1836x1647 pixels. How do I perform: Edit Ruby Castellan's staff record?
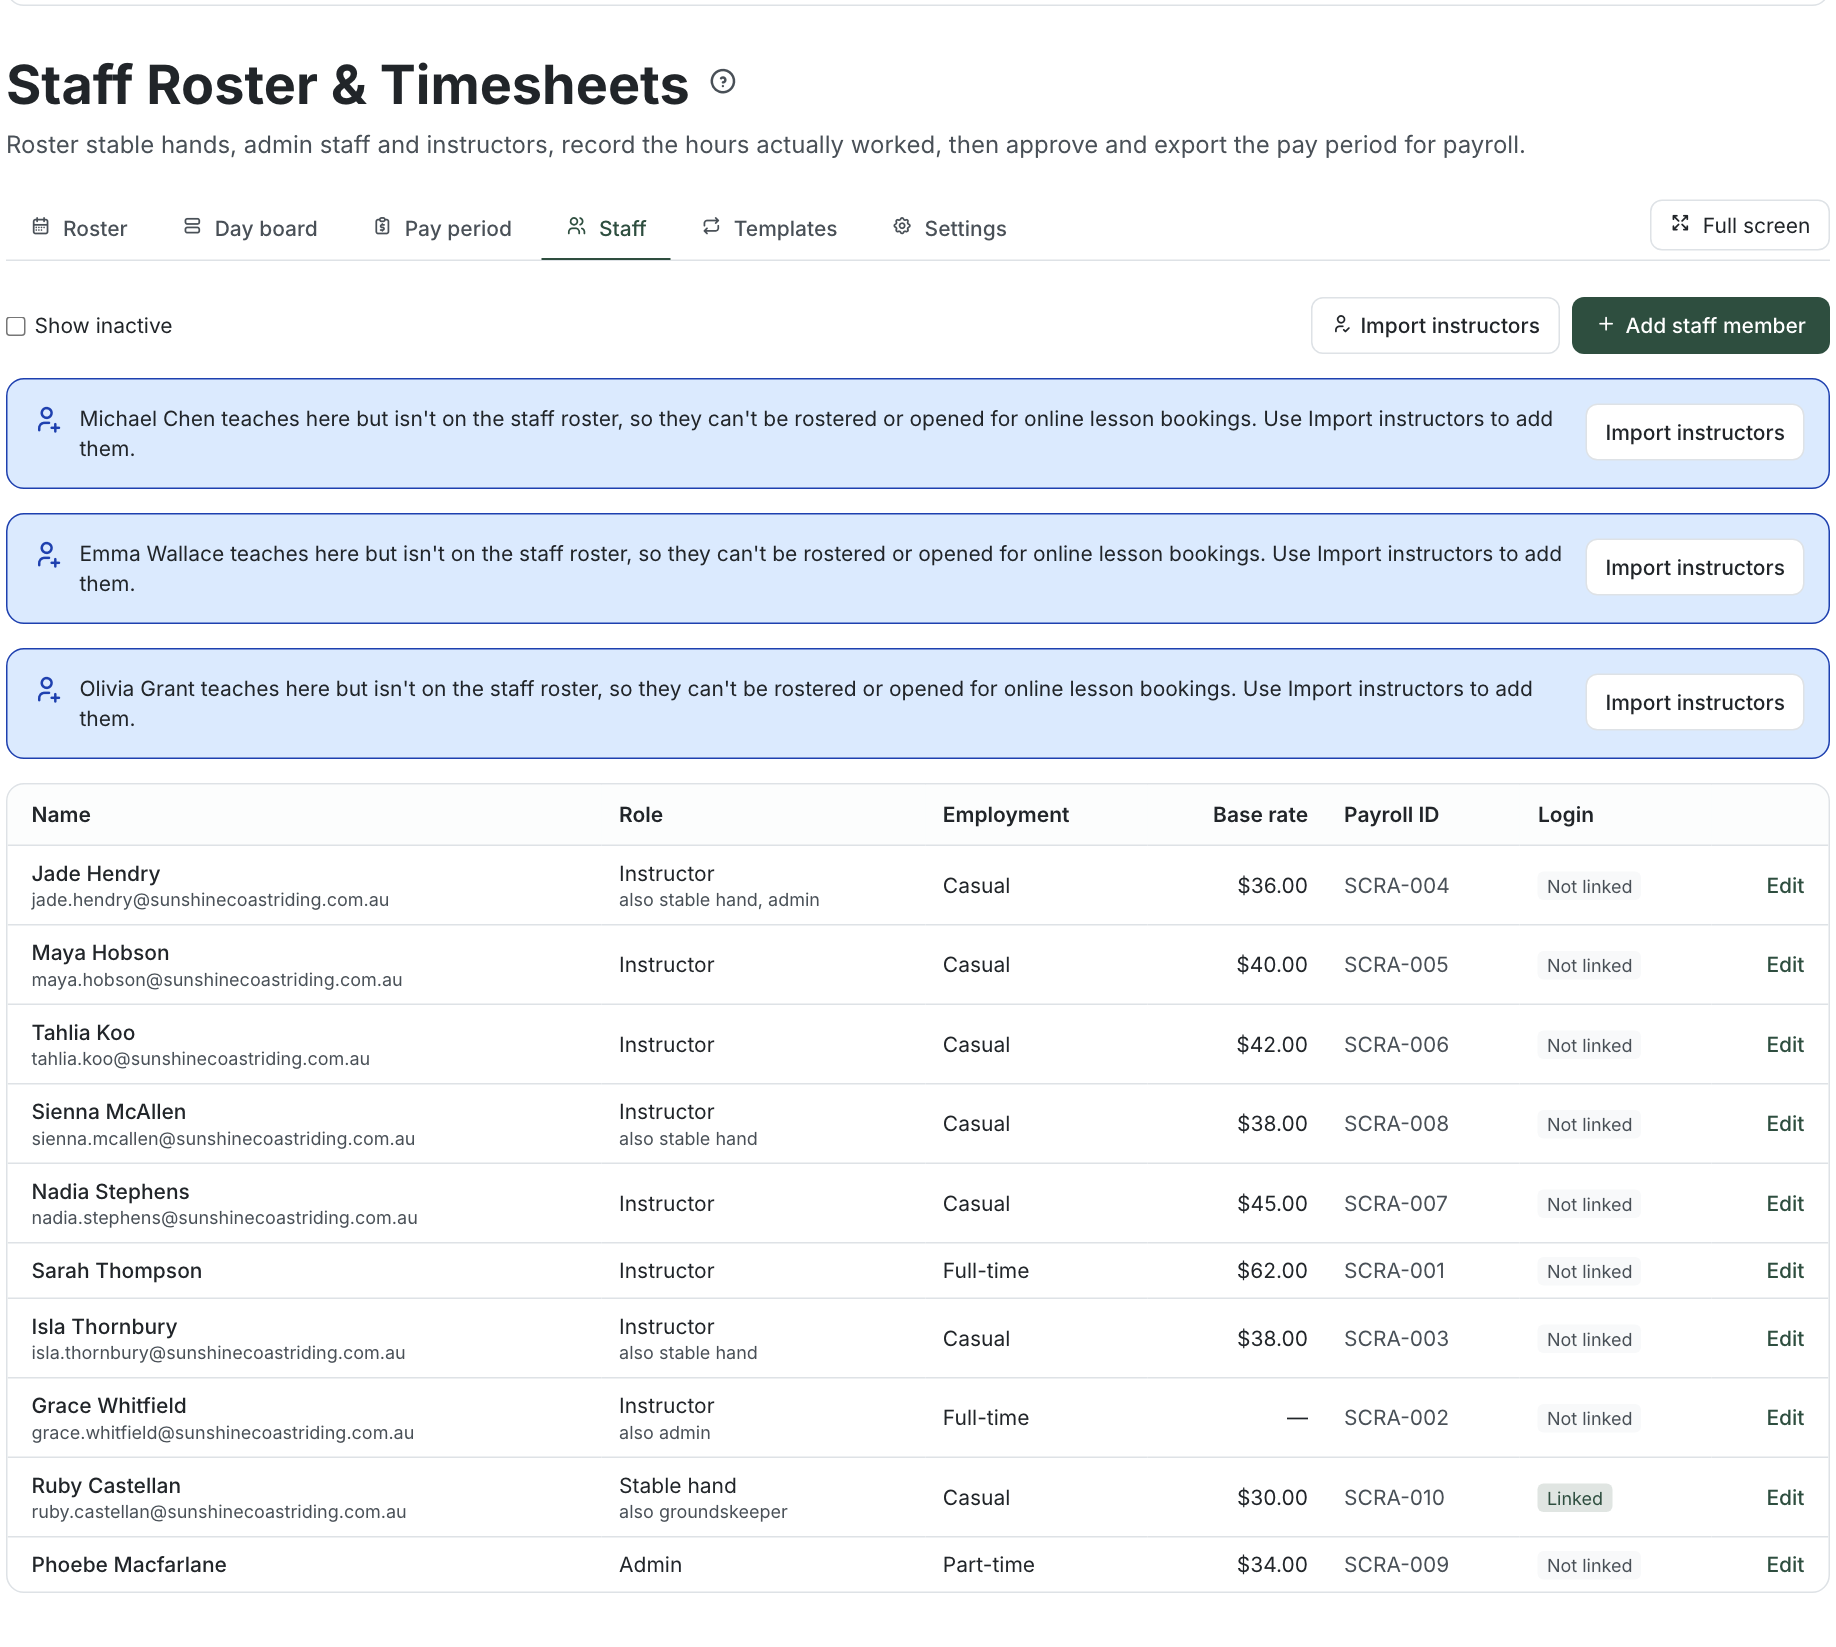point(1784,1498)
